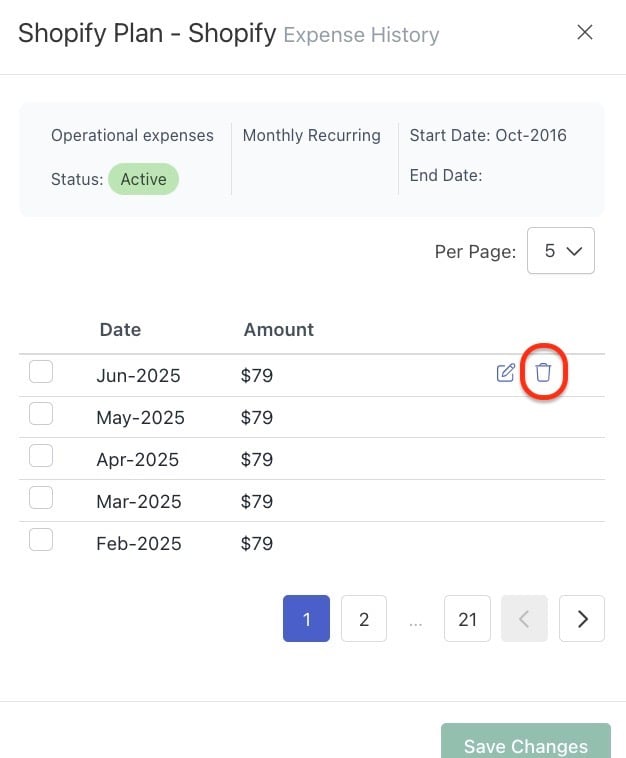
Task: Open the Per Page dropdown
Action: click(561, 250)
